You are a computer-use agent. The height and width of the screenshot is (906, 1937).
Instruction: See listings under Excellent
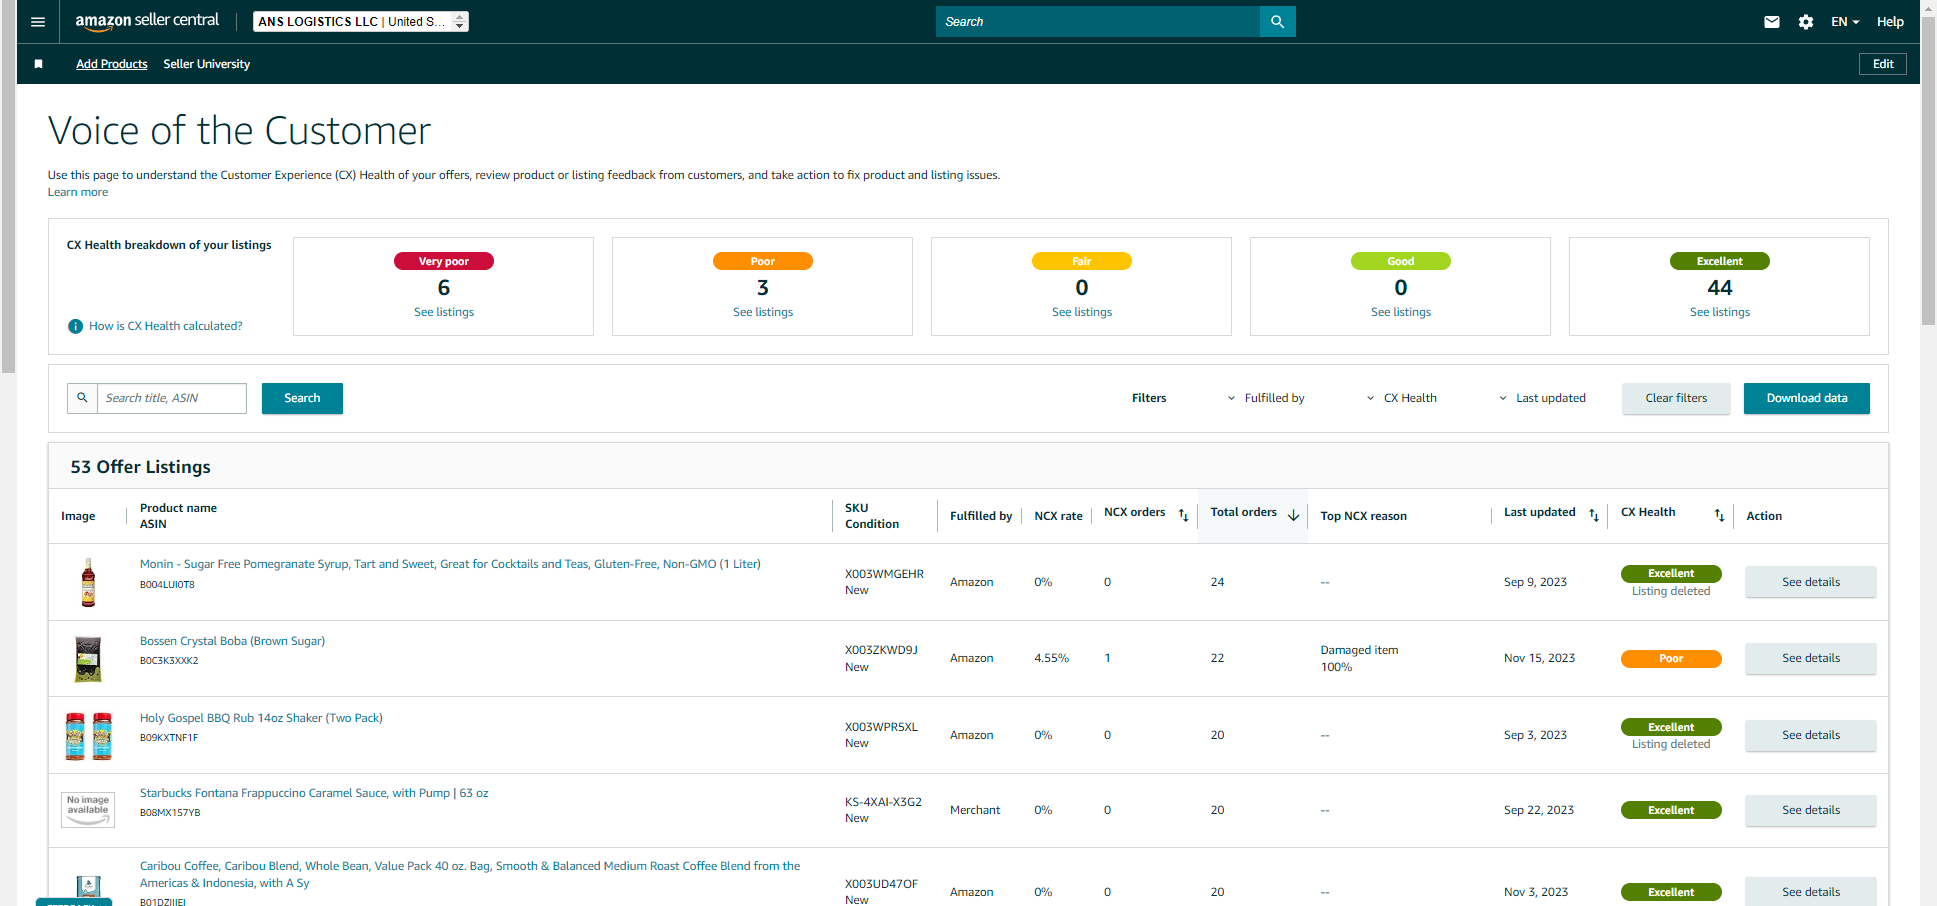(1720, 312)
